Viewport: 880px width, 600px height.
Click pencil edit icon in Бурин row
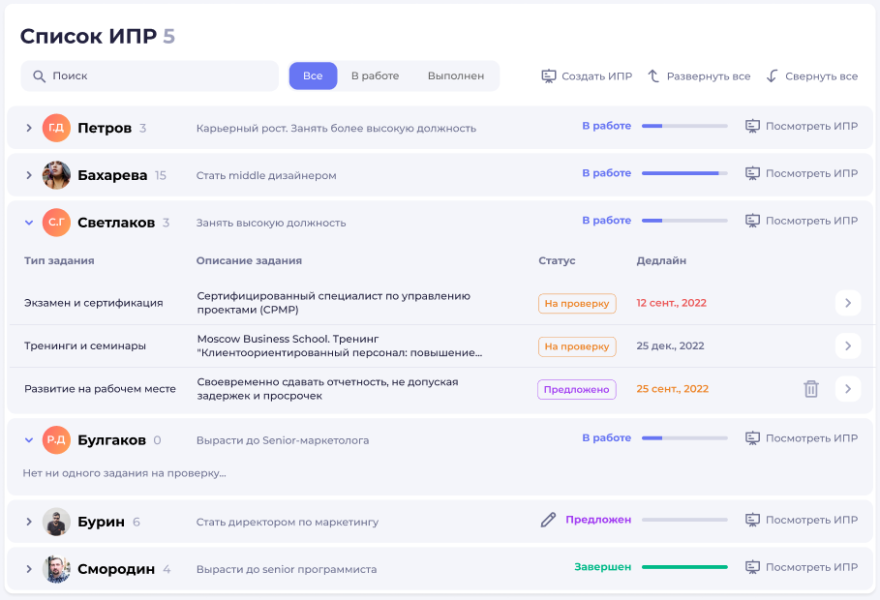[548, 520]
